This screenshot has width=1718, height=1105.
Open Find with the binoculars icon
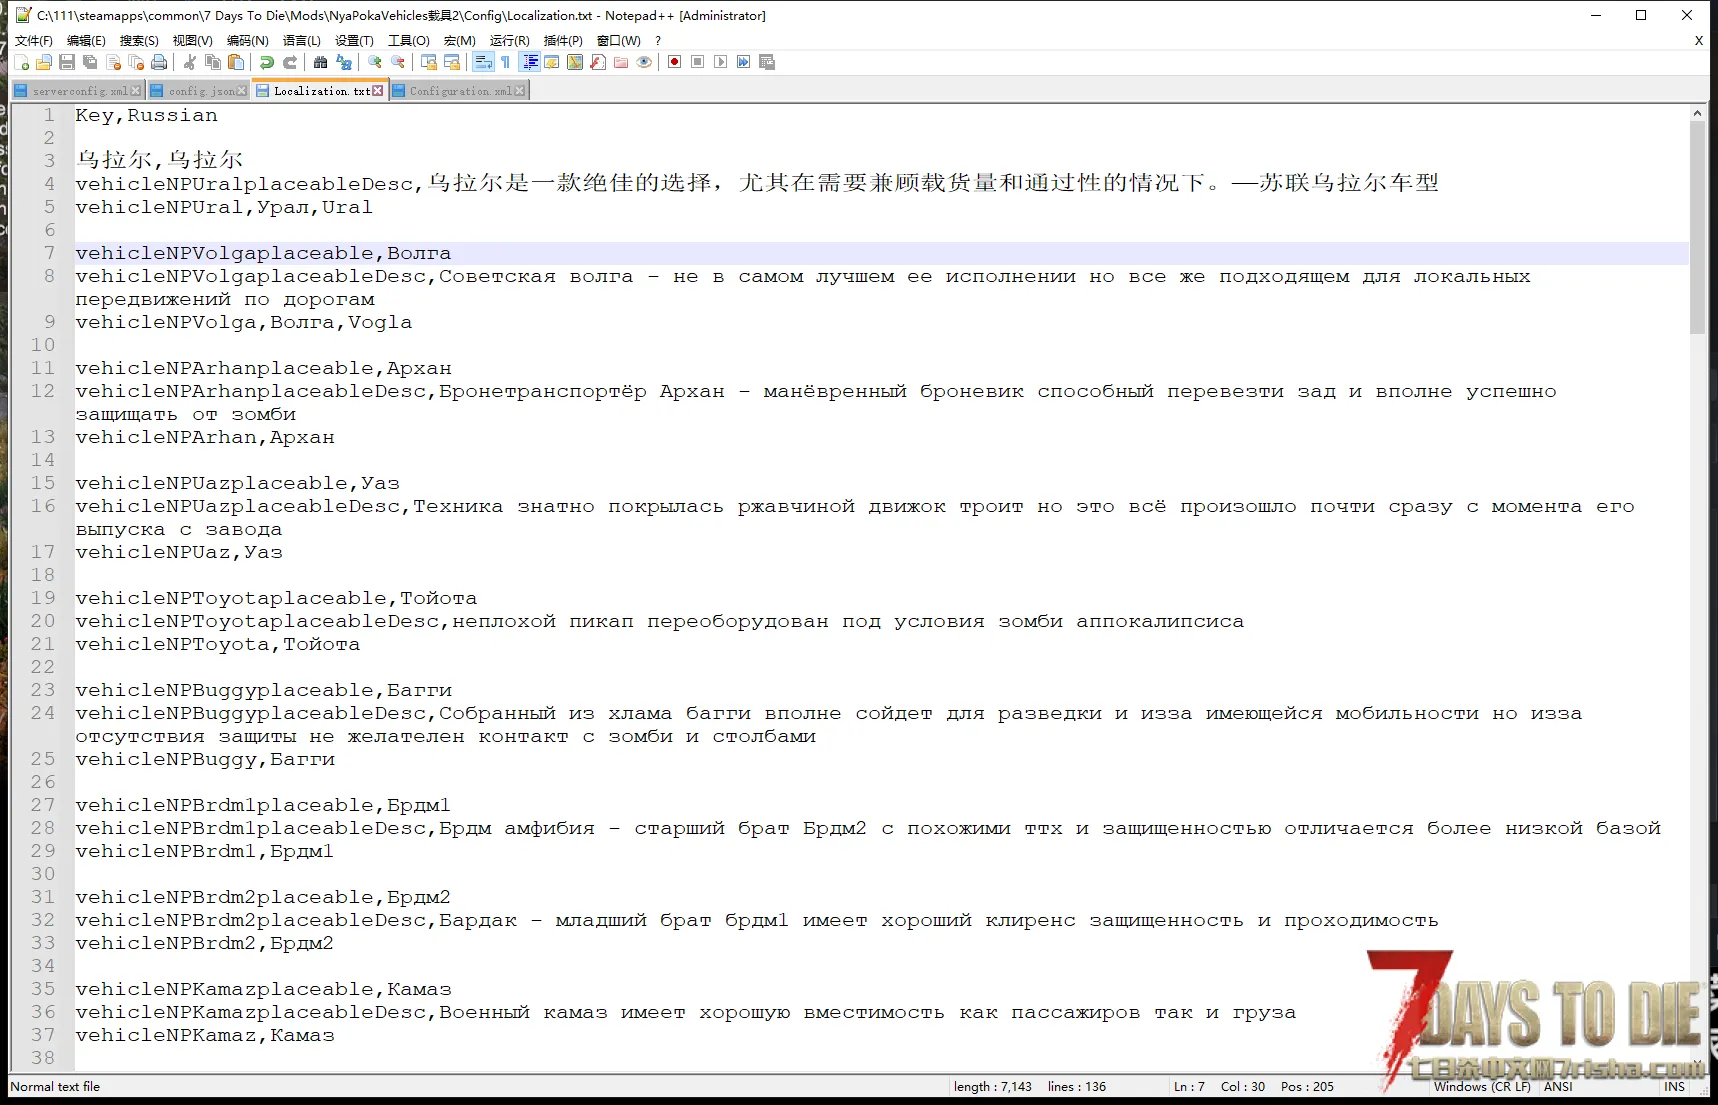[320, 62]
